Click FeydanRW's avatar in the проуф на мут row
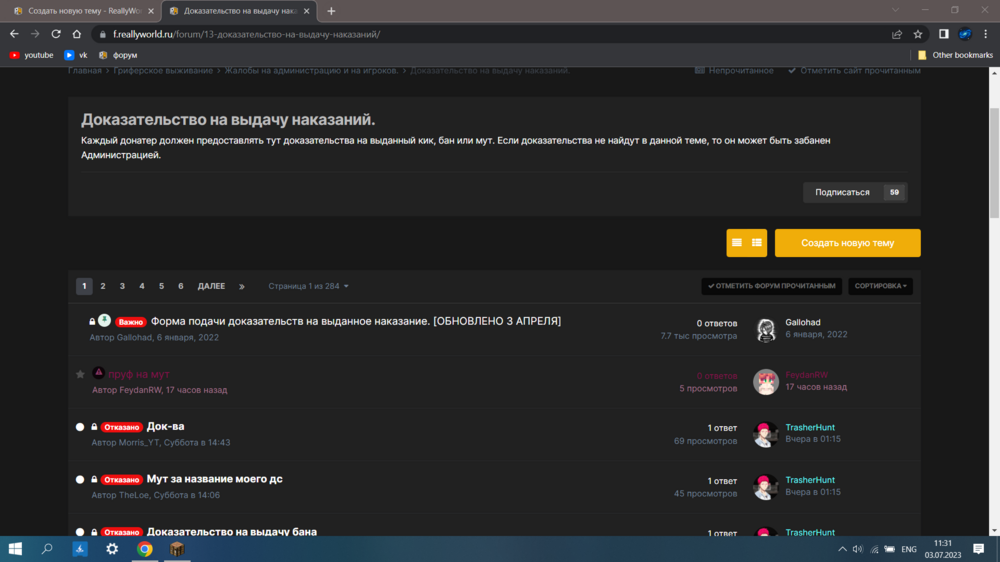The height and width of the screenshot is (562, 1000). [765, 381]
